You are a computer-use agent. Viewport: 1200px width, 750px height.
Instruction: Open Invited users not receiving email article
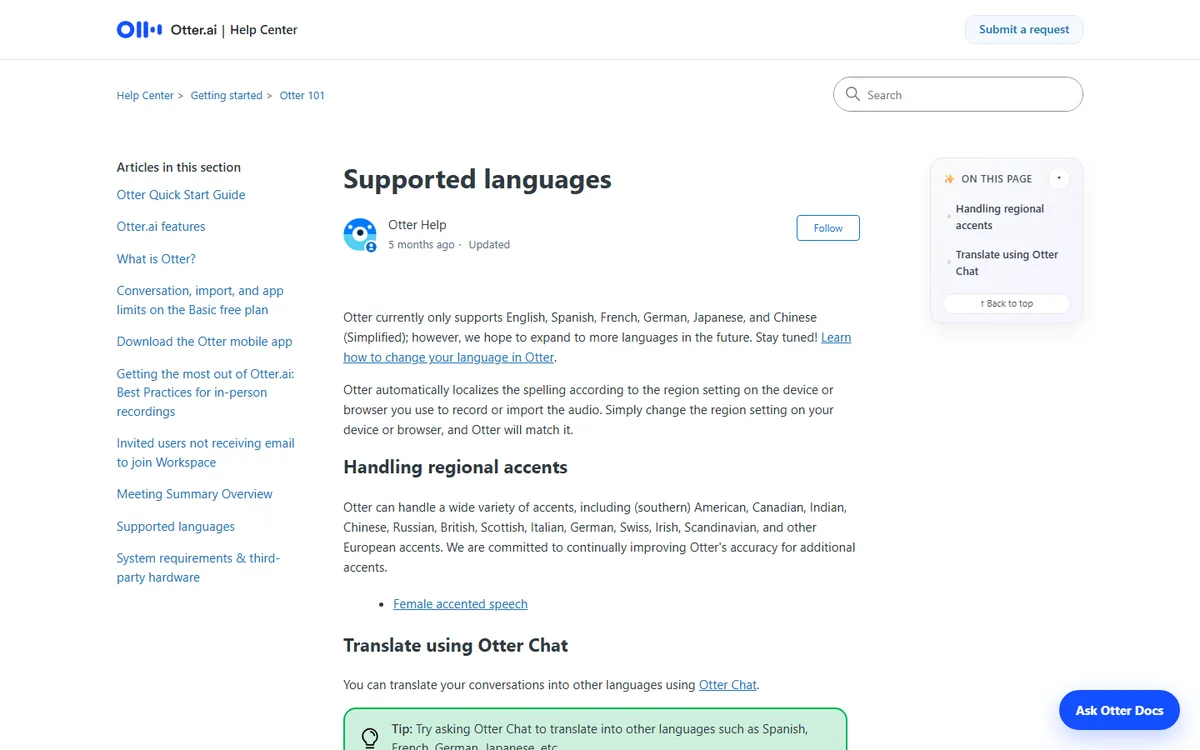point(205,452)
